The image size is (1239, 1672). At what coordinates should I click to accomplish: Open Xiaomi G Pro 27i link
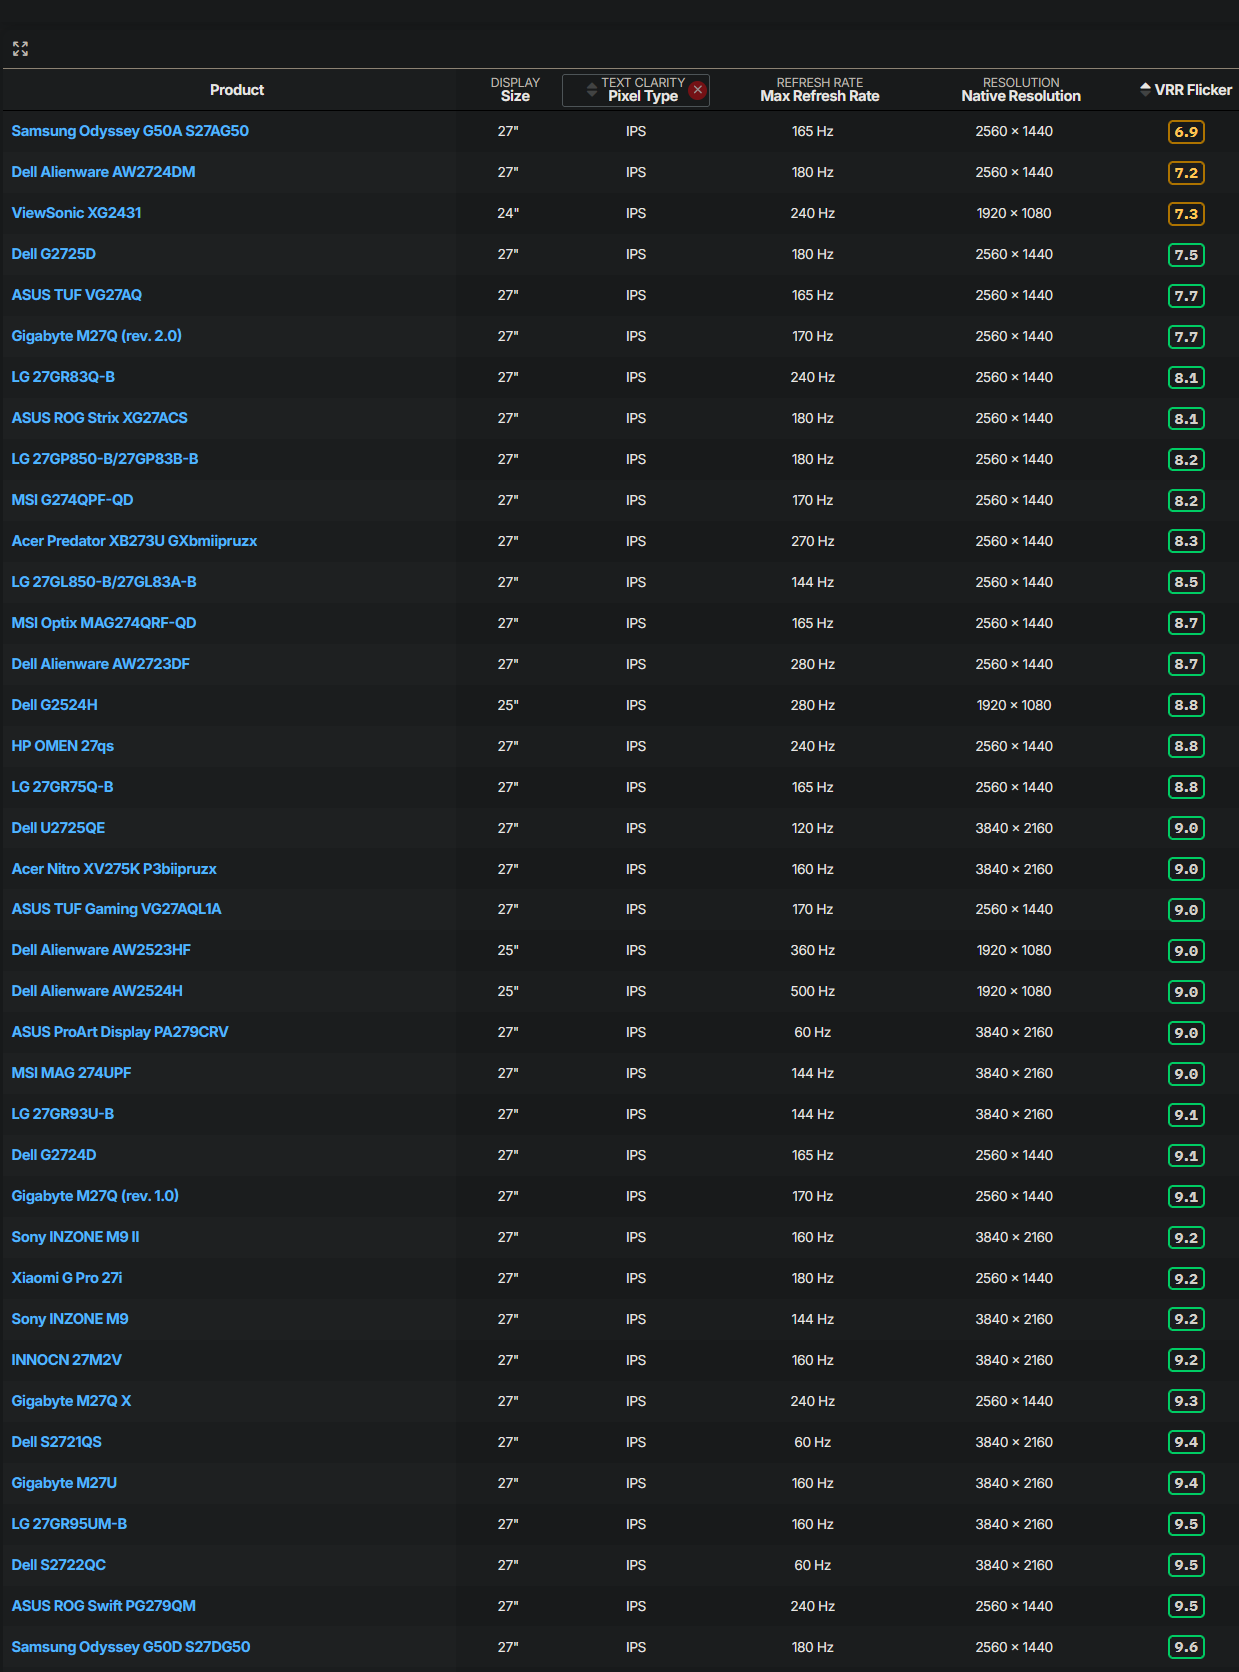coord(67,1278)
